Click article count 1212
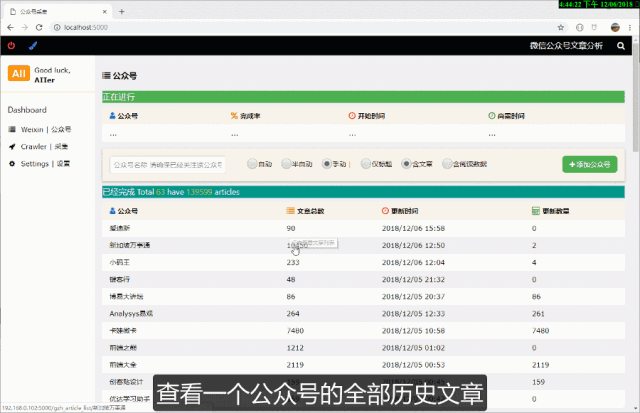640x413 pixels. (295, 348)
